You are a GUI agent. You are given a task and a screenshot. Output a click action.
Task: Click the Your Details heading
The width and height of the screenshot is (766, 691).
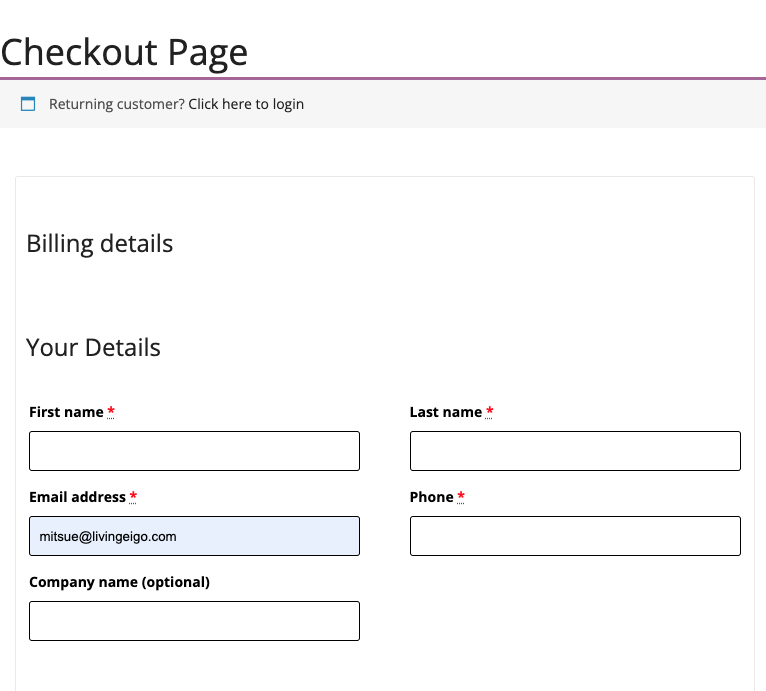tap(93, 347)
